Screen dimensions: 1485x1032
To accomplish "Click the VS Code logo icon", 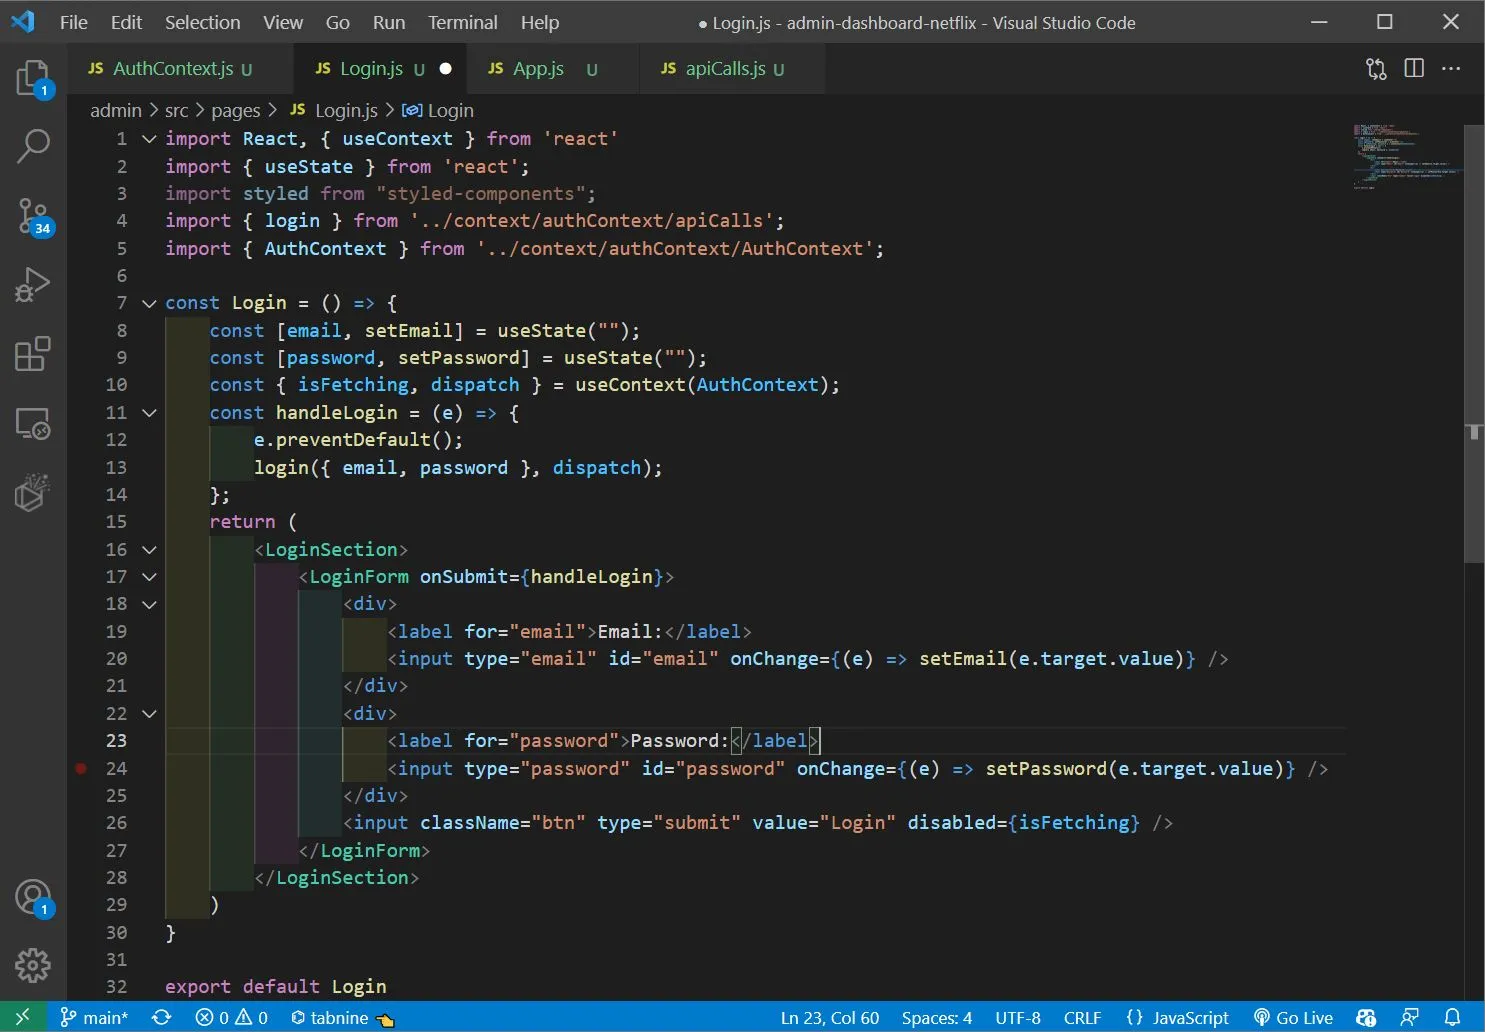I will click(x=23, y=22).
